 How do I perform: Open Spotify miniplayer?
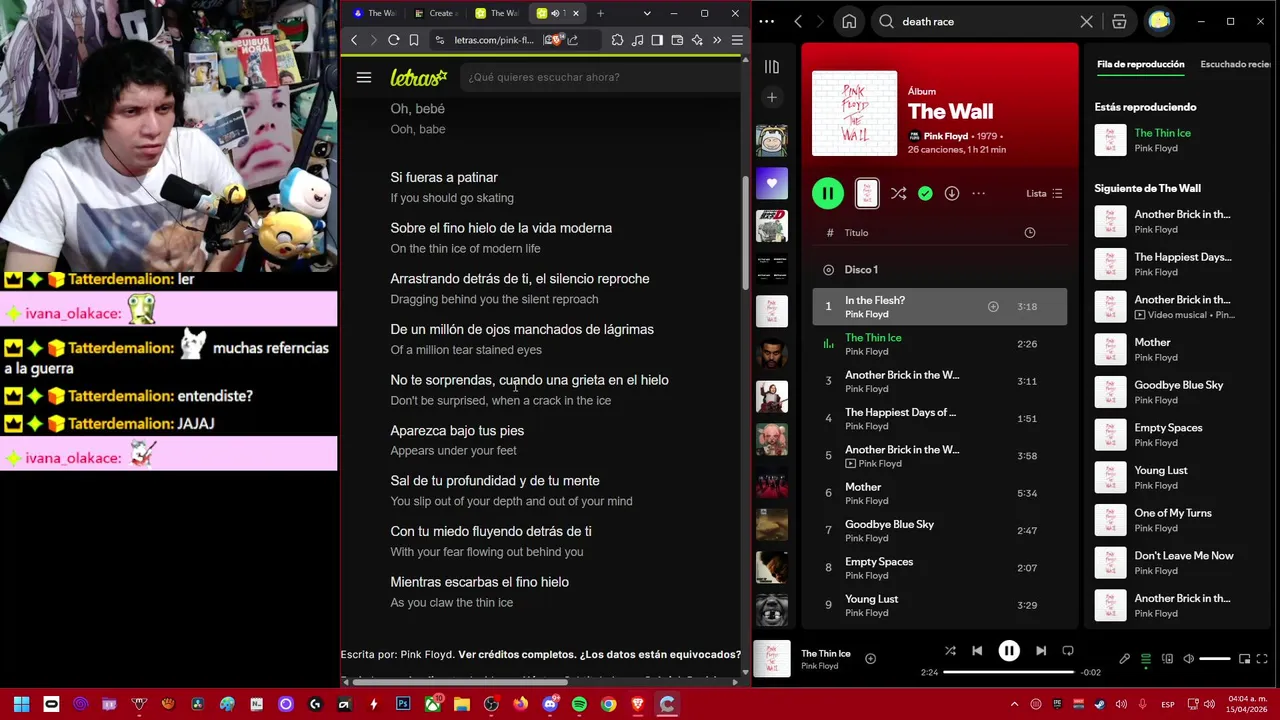click(x=1244, y=659)
